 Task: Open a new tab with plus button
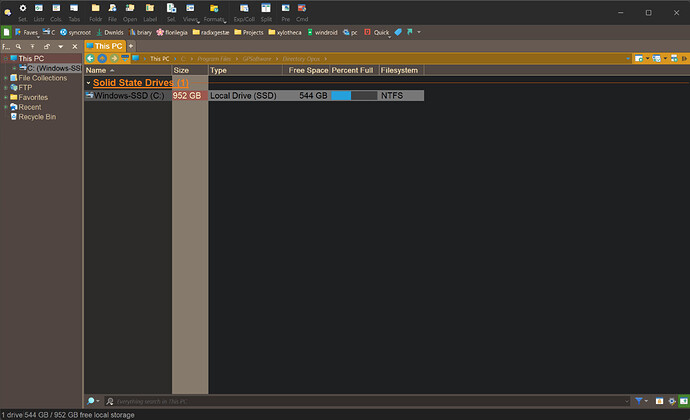point(130,46)
